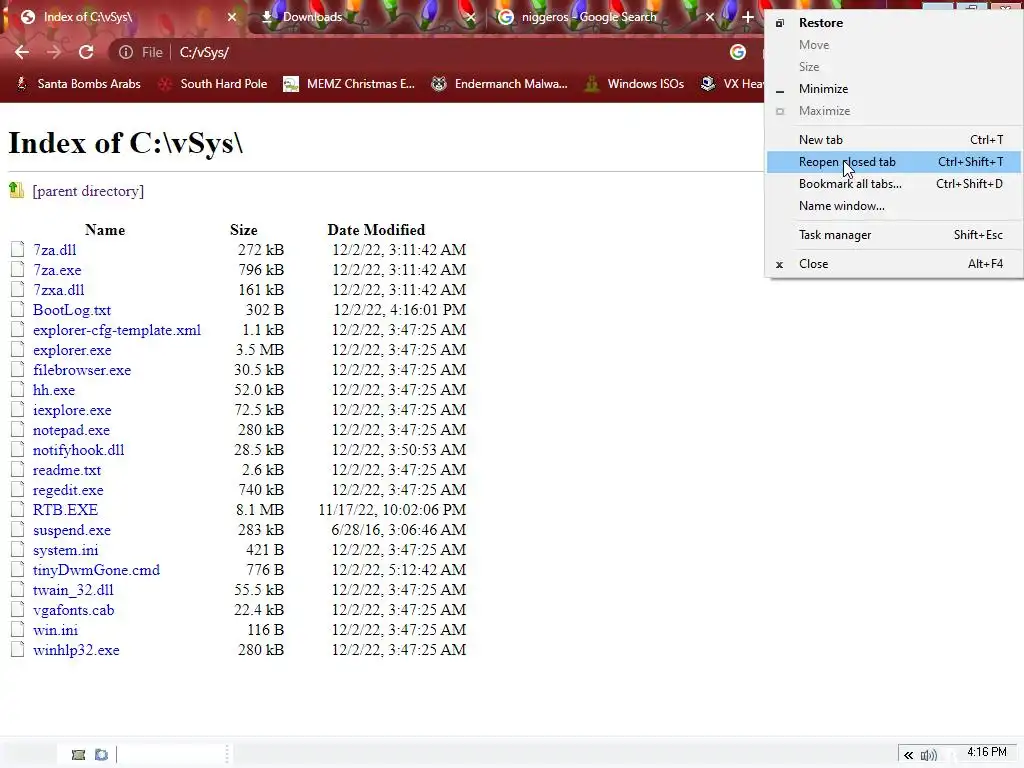The height and width of the screenshot is (768, 1024).
Task: Open the South Hard Pole bookmark
Action: (213, 84)
